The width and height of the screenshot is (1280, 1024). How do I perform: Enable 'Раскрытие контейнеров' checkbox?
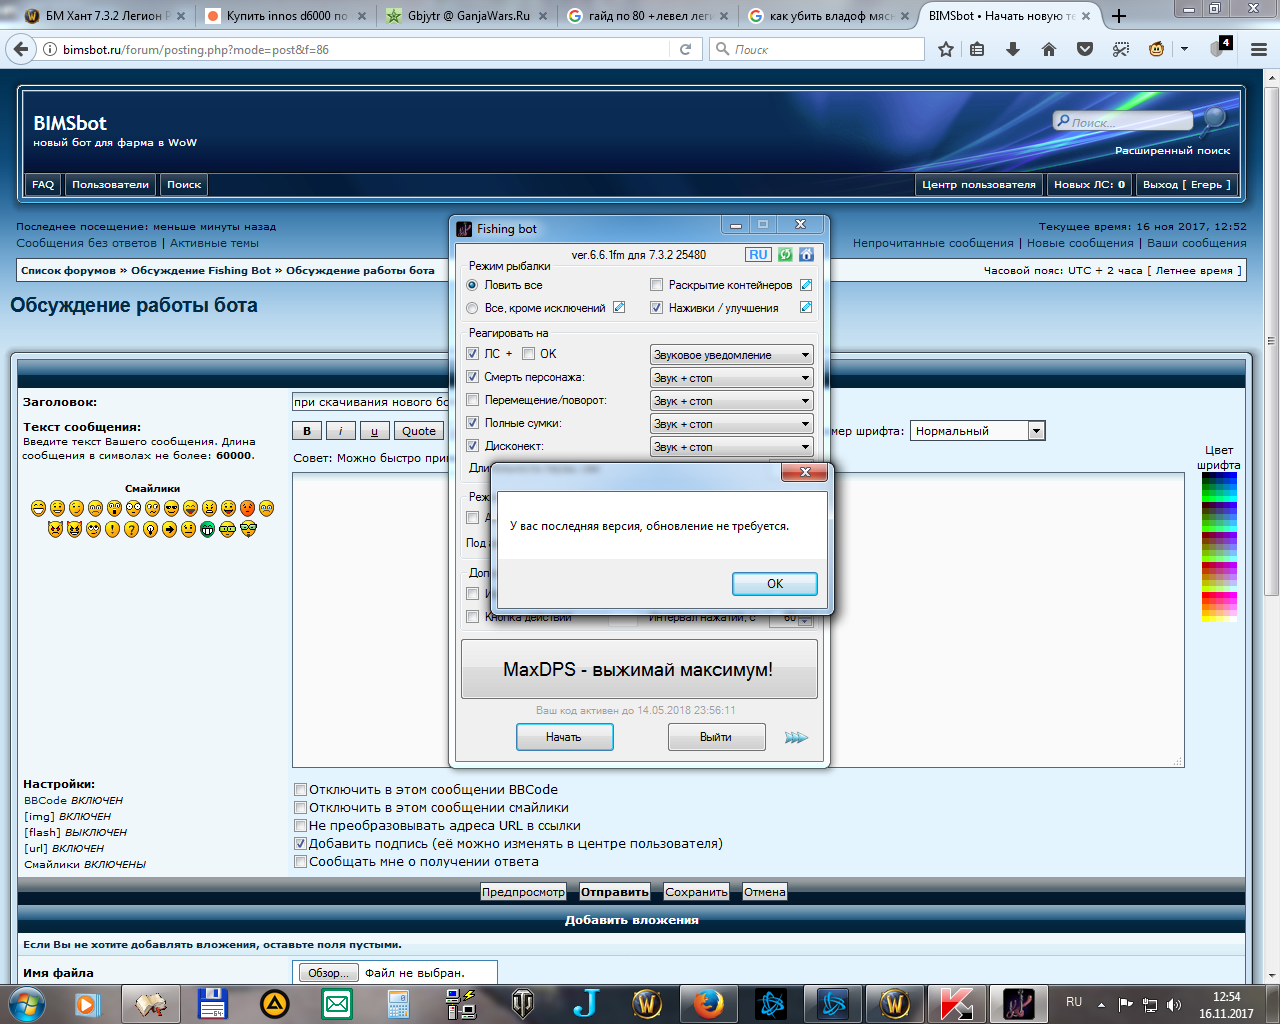pos(657,285)
